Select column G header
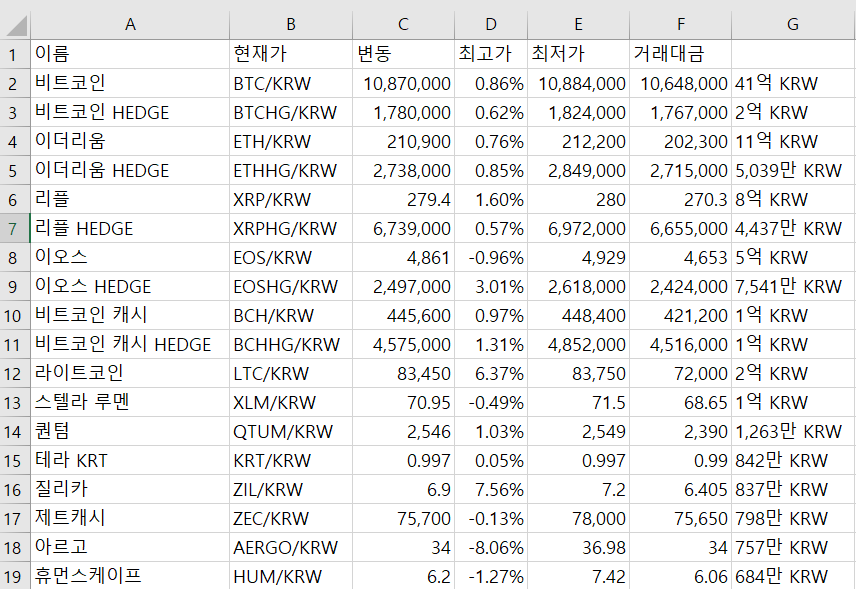 (793, 25)
